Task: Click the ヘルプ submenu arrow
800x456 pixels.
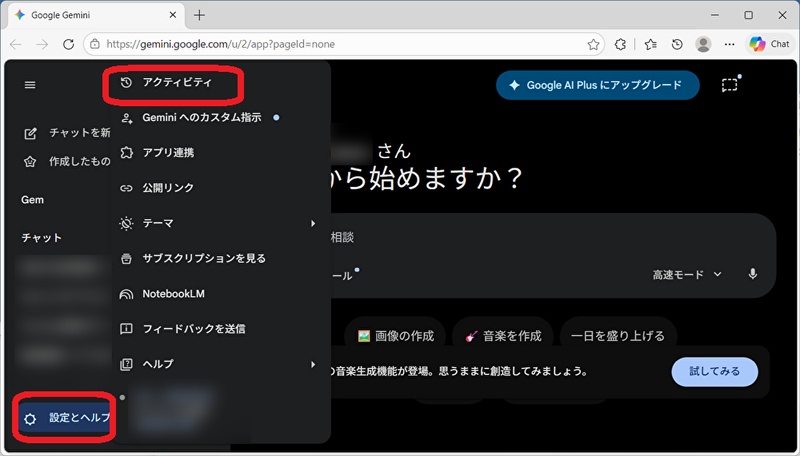Action: coord(313,364)
